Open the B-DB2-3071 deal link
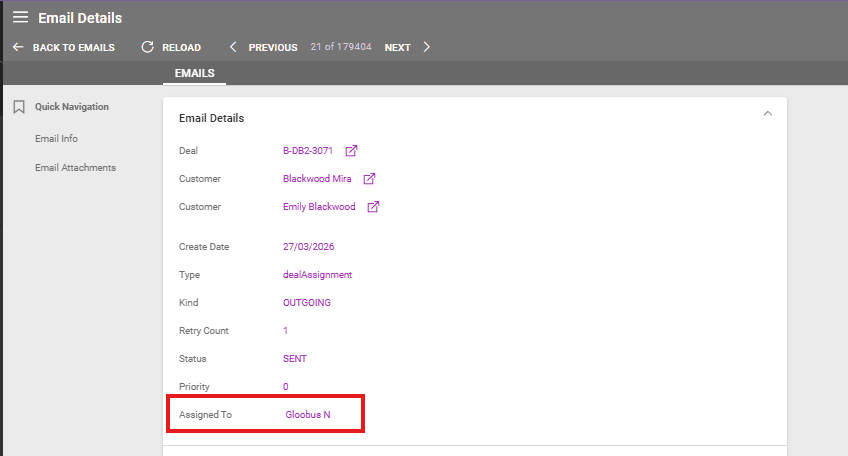The height and width of the screenshot is (456, 848). pos(307,151)
